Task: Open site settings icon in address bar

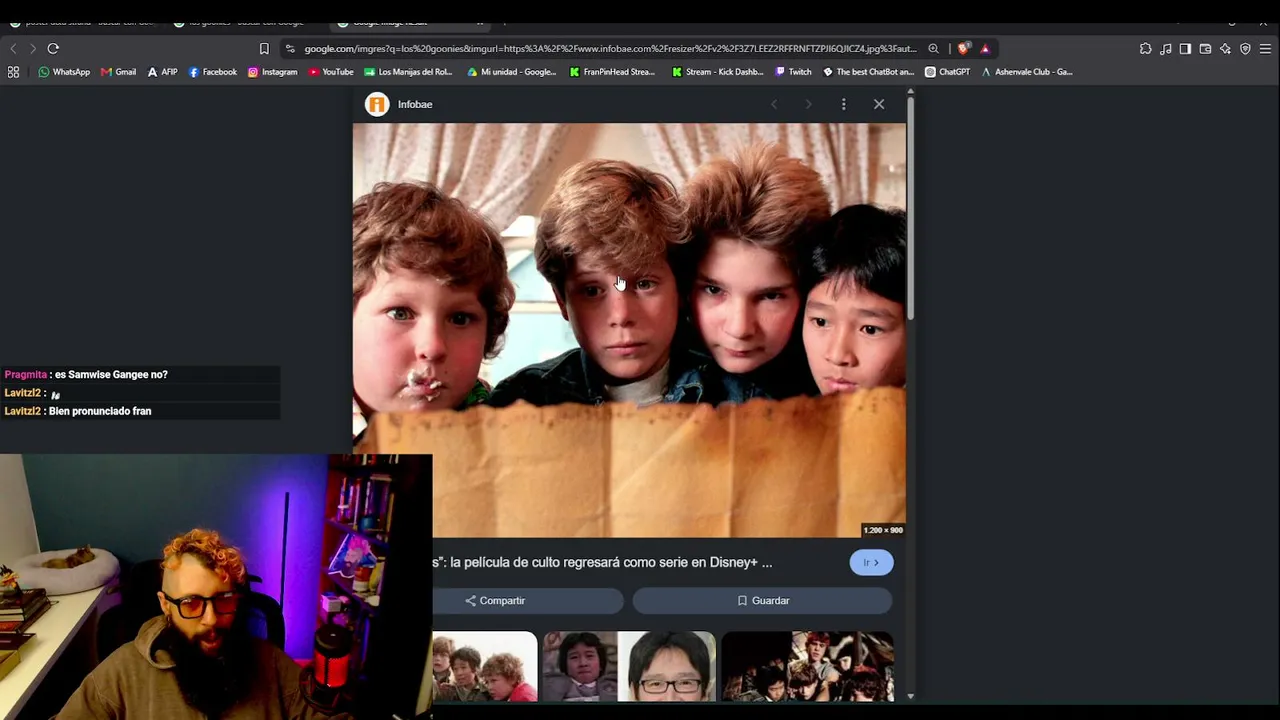Action: pos(290,48)
